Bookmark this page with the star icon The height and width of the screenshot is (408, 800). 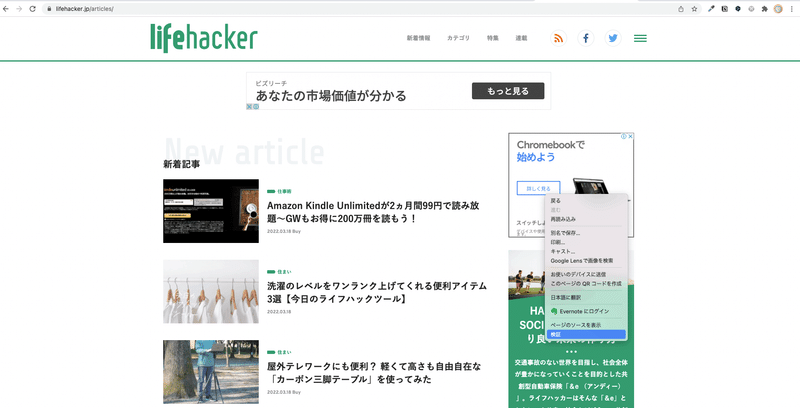tap(694, 9)
